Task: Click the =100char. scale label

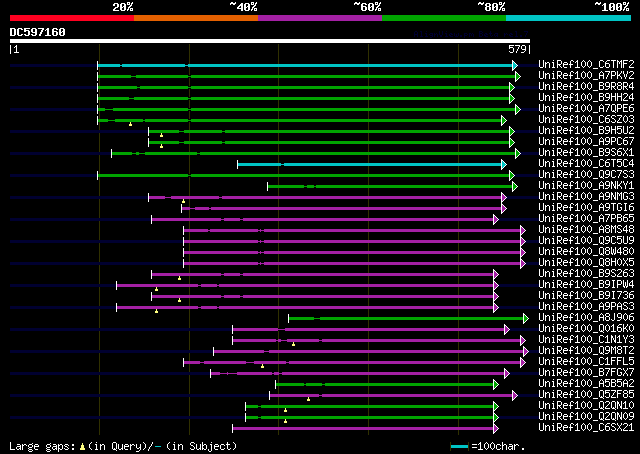Action: coord(498,446)
